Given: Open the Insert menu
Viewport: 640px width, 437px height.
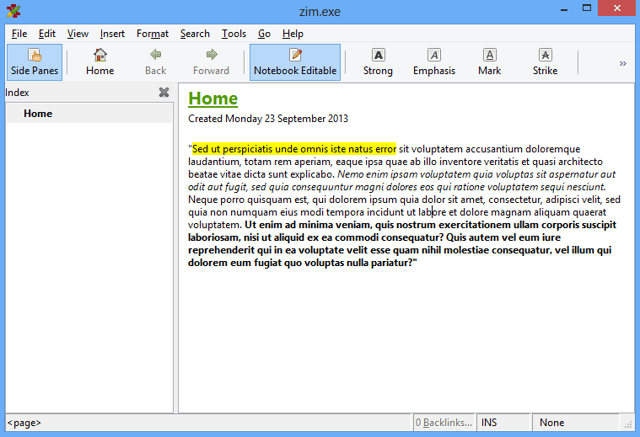Looking at the screenshot, I should [x=112, y=34].
